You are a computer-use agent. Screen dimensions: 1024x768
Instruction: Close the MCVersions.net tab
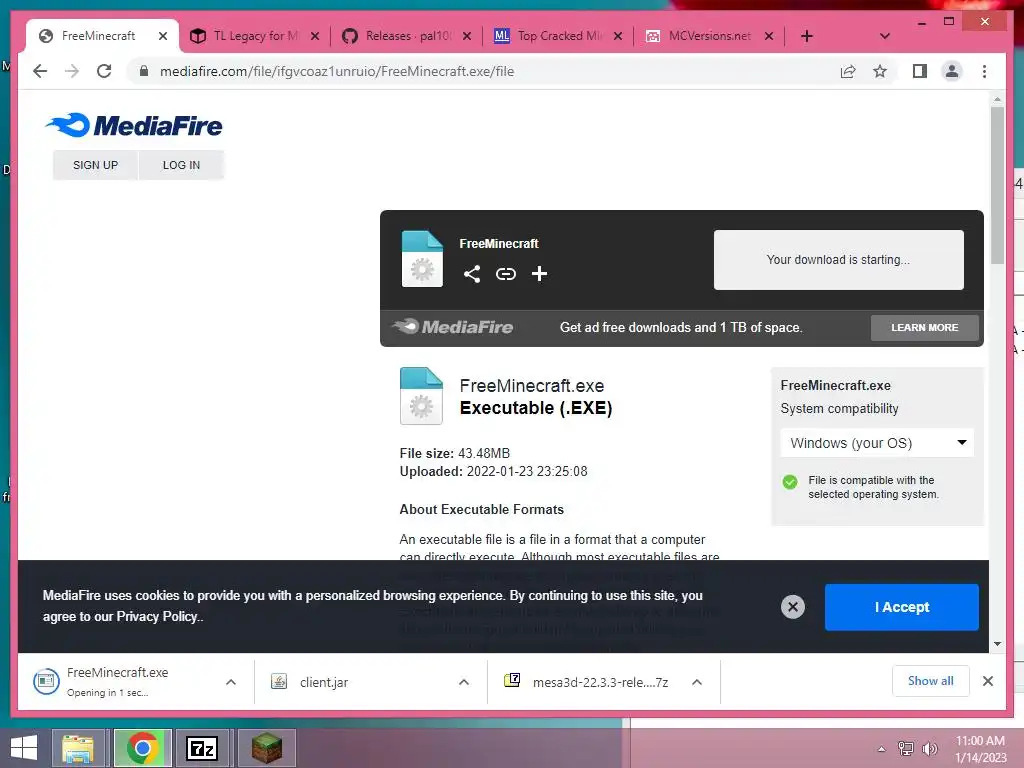coord(769,36)
